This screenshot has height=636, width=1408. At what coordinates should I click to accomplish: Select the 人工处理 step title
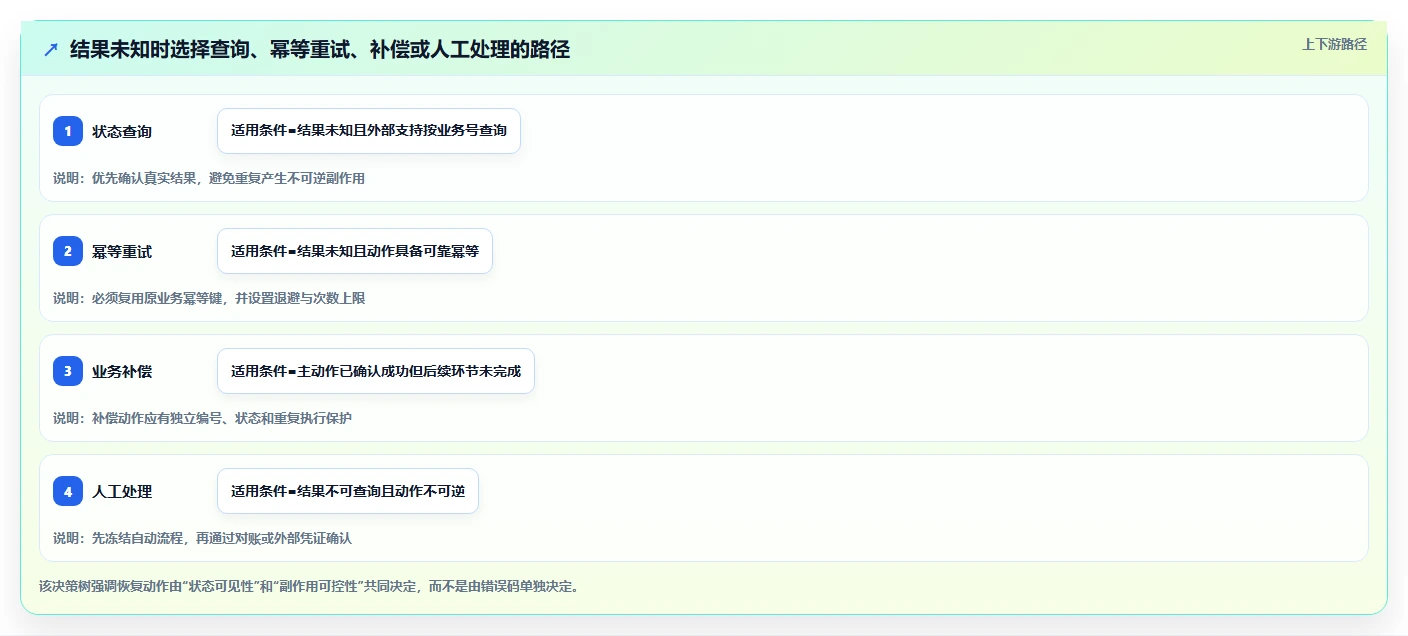[x=122, y=491]
